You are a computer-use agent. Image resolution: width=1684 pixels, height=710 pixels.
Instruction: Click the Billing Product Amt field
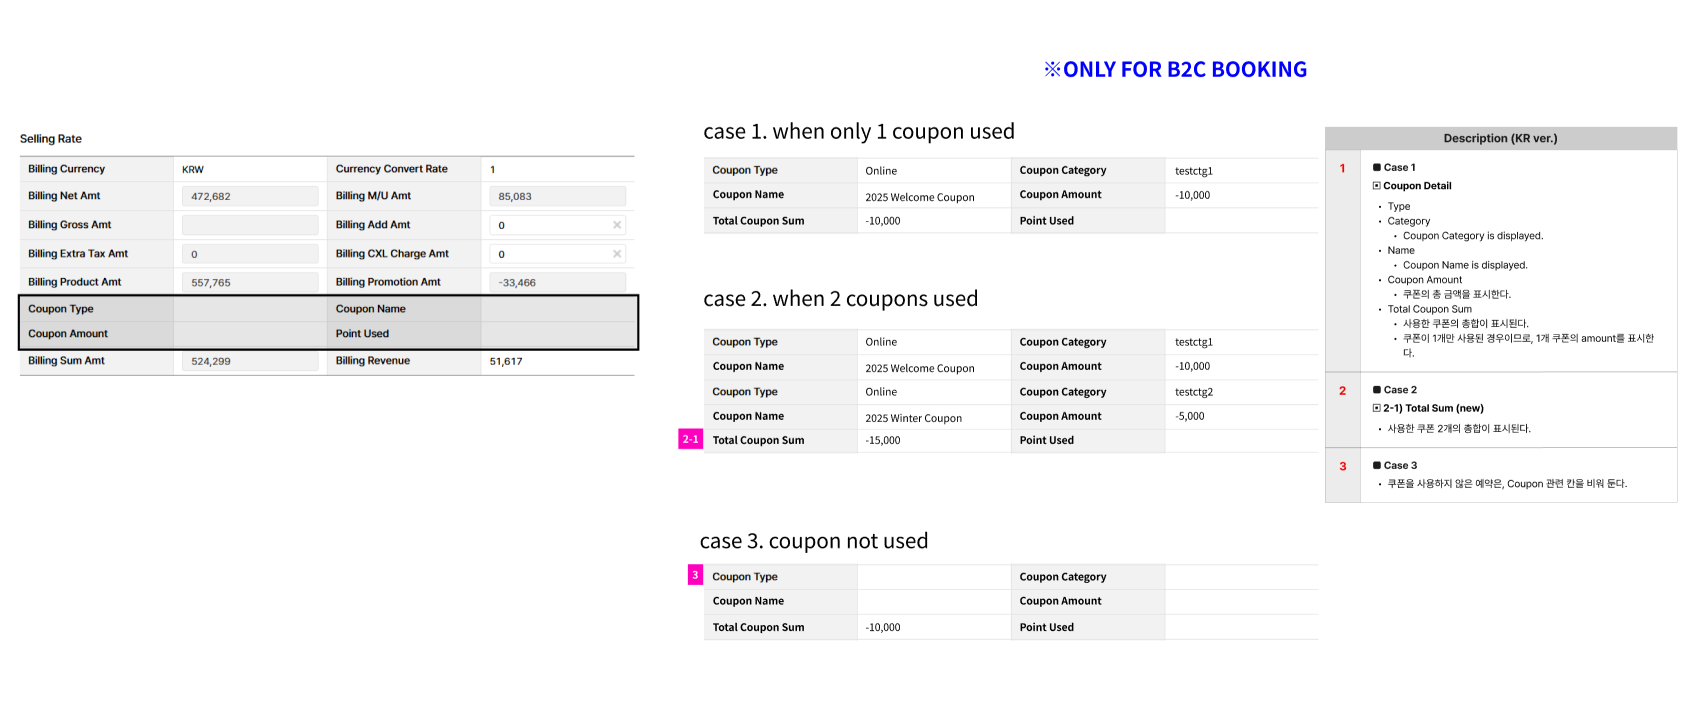tap(250, 282)
